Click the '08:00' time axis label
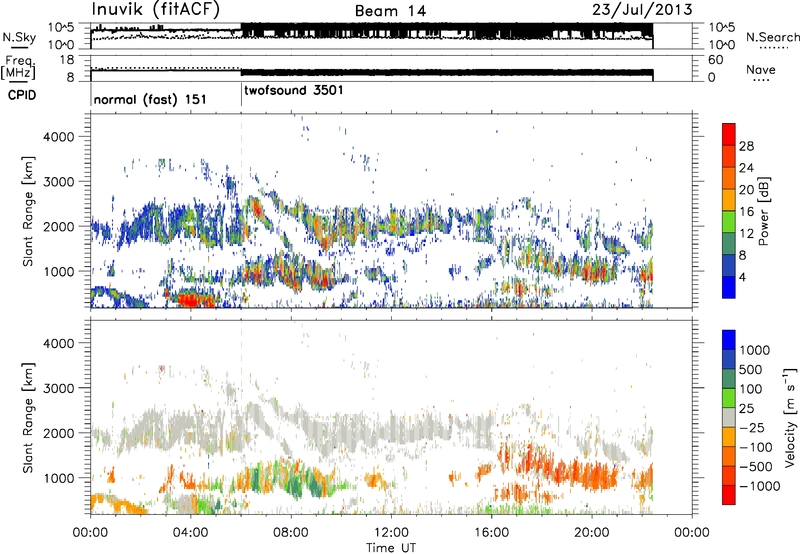This screenshot has width=800, height=554. (x=290, y=533)
